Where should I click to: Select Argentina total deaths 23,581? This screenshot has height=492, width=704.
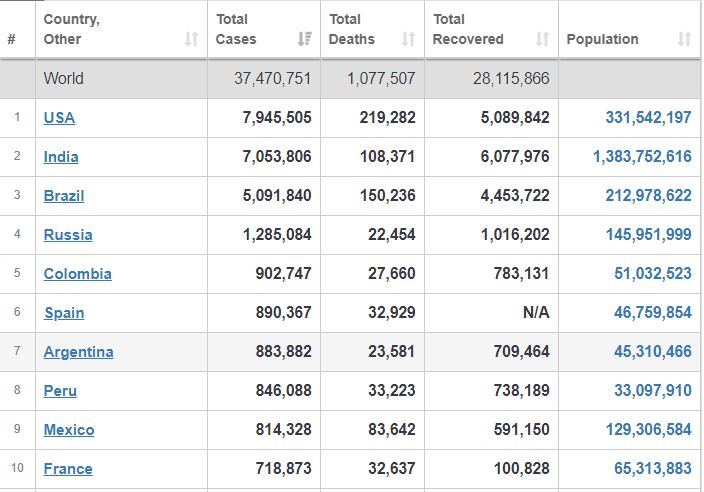392,352
